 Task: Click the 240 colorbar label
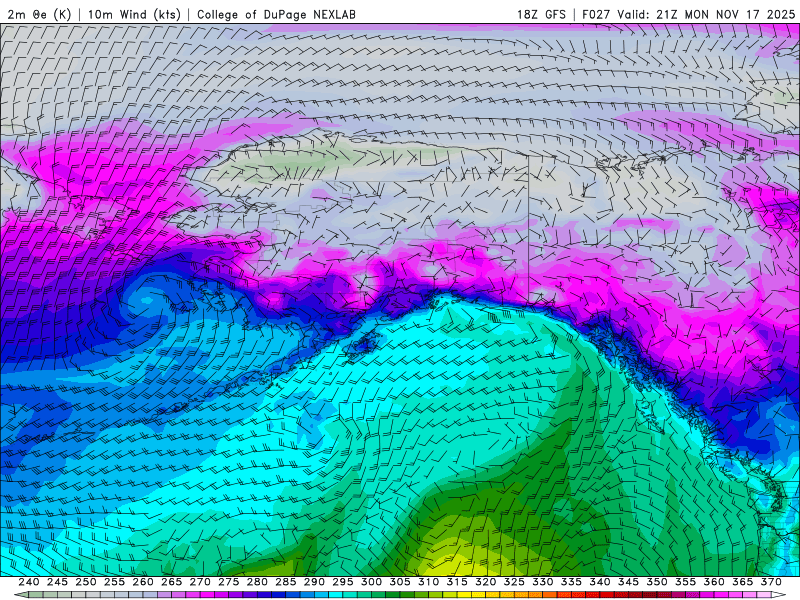tap(29, 582)
